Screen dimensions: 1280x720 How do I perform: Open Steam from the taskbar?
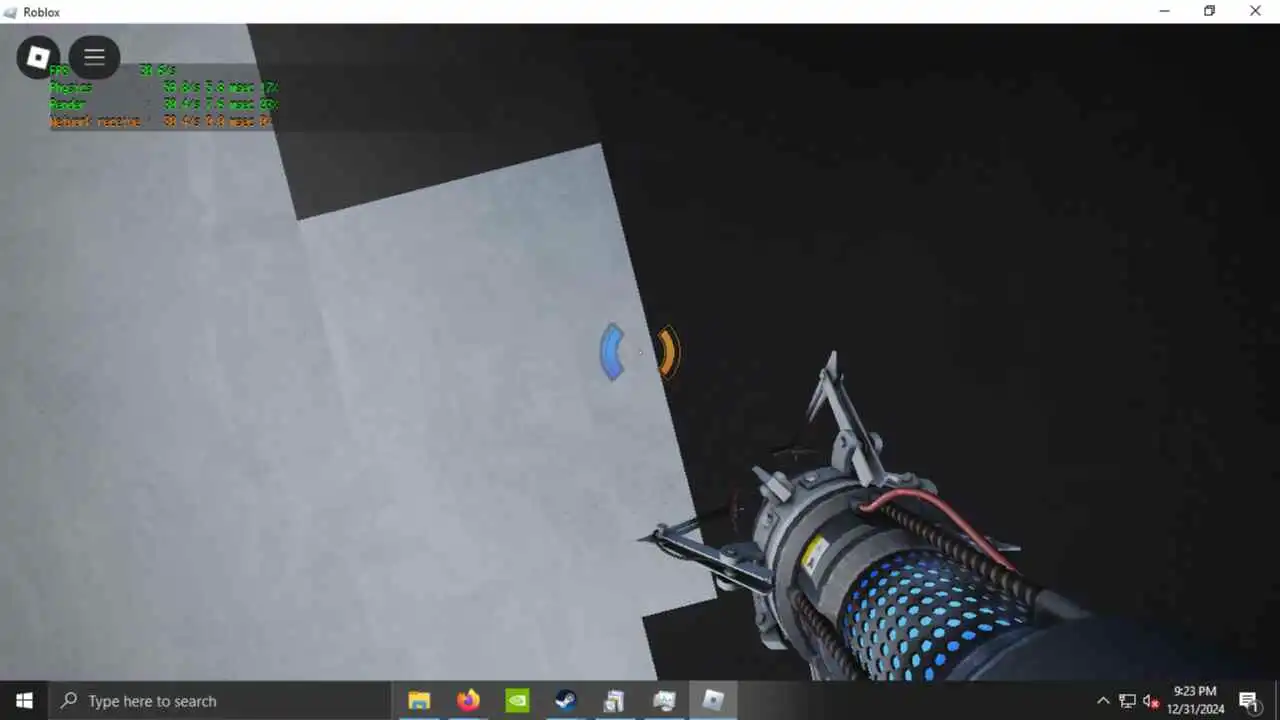[x=566, y=701]
